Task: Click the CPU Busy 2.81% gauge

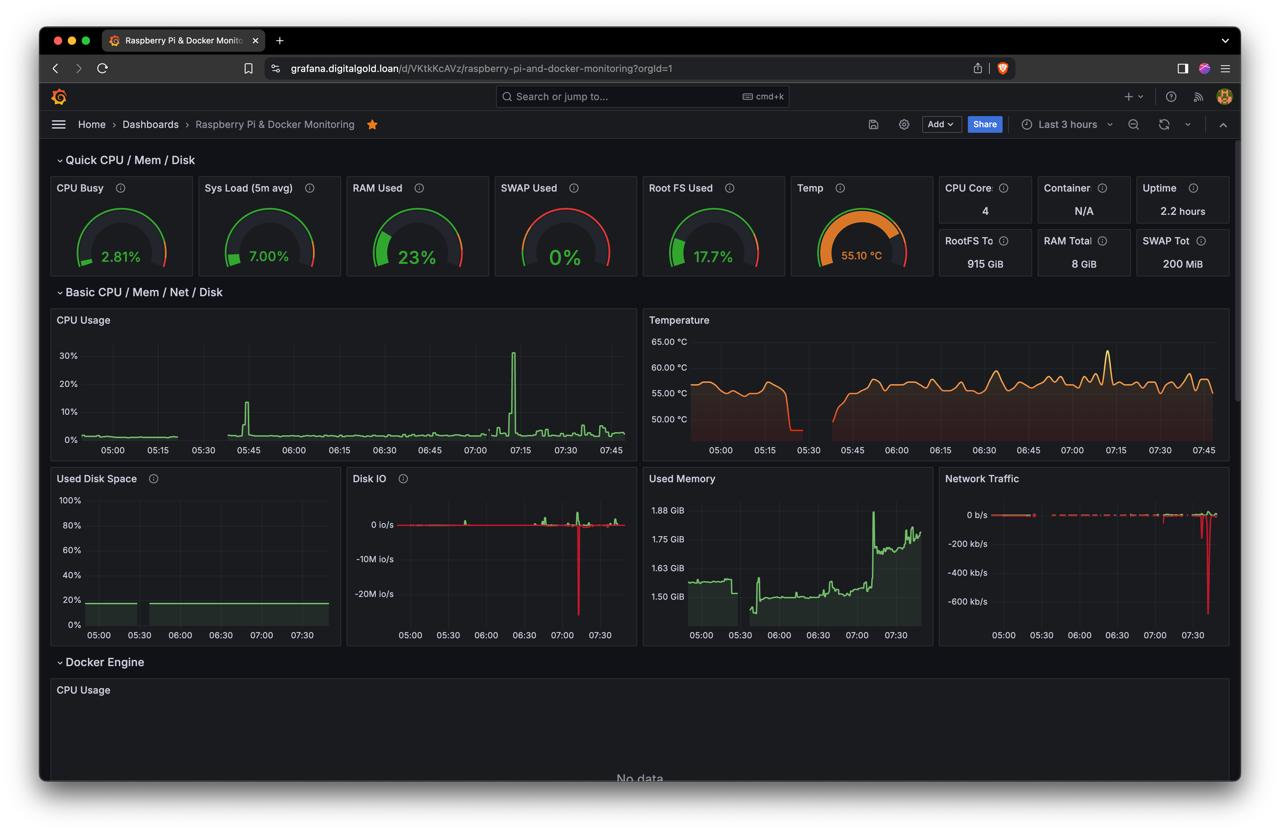Action: tap(121, 237)
